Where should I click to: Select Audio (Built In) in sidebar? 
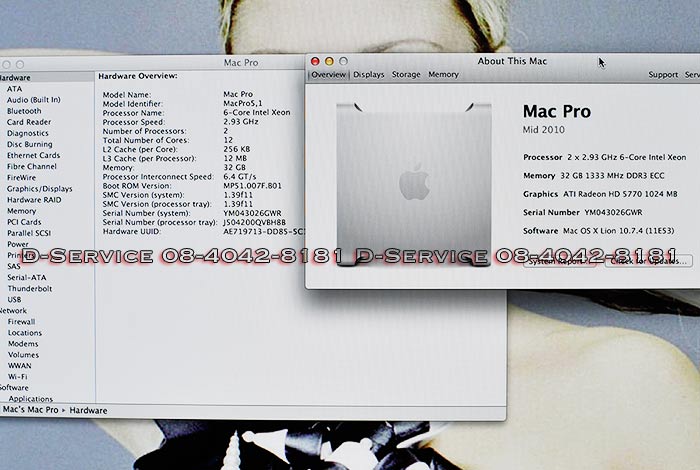click(33, 100)
